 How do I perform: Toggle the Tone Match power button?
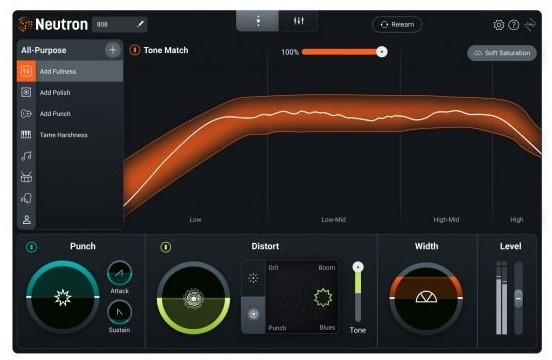click(x=134, y=50)
